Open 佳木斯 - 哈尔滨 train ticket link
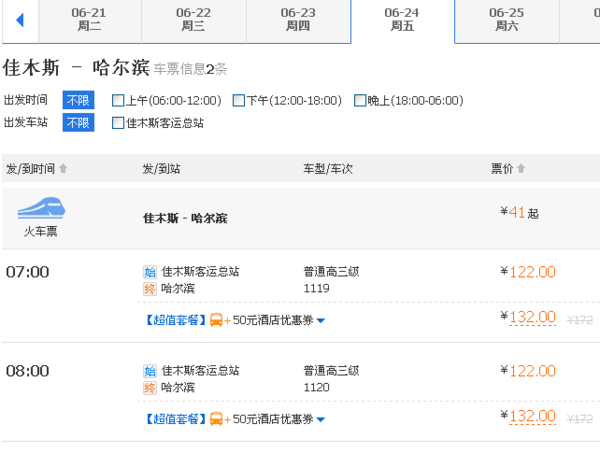The width and height of the screenshot is (600, 453). pos(185,218)
